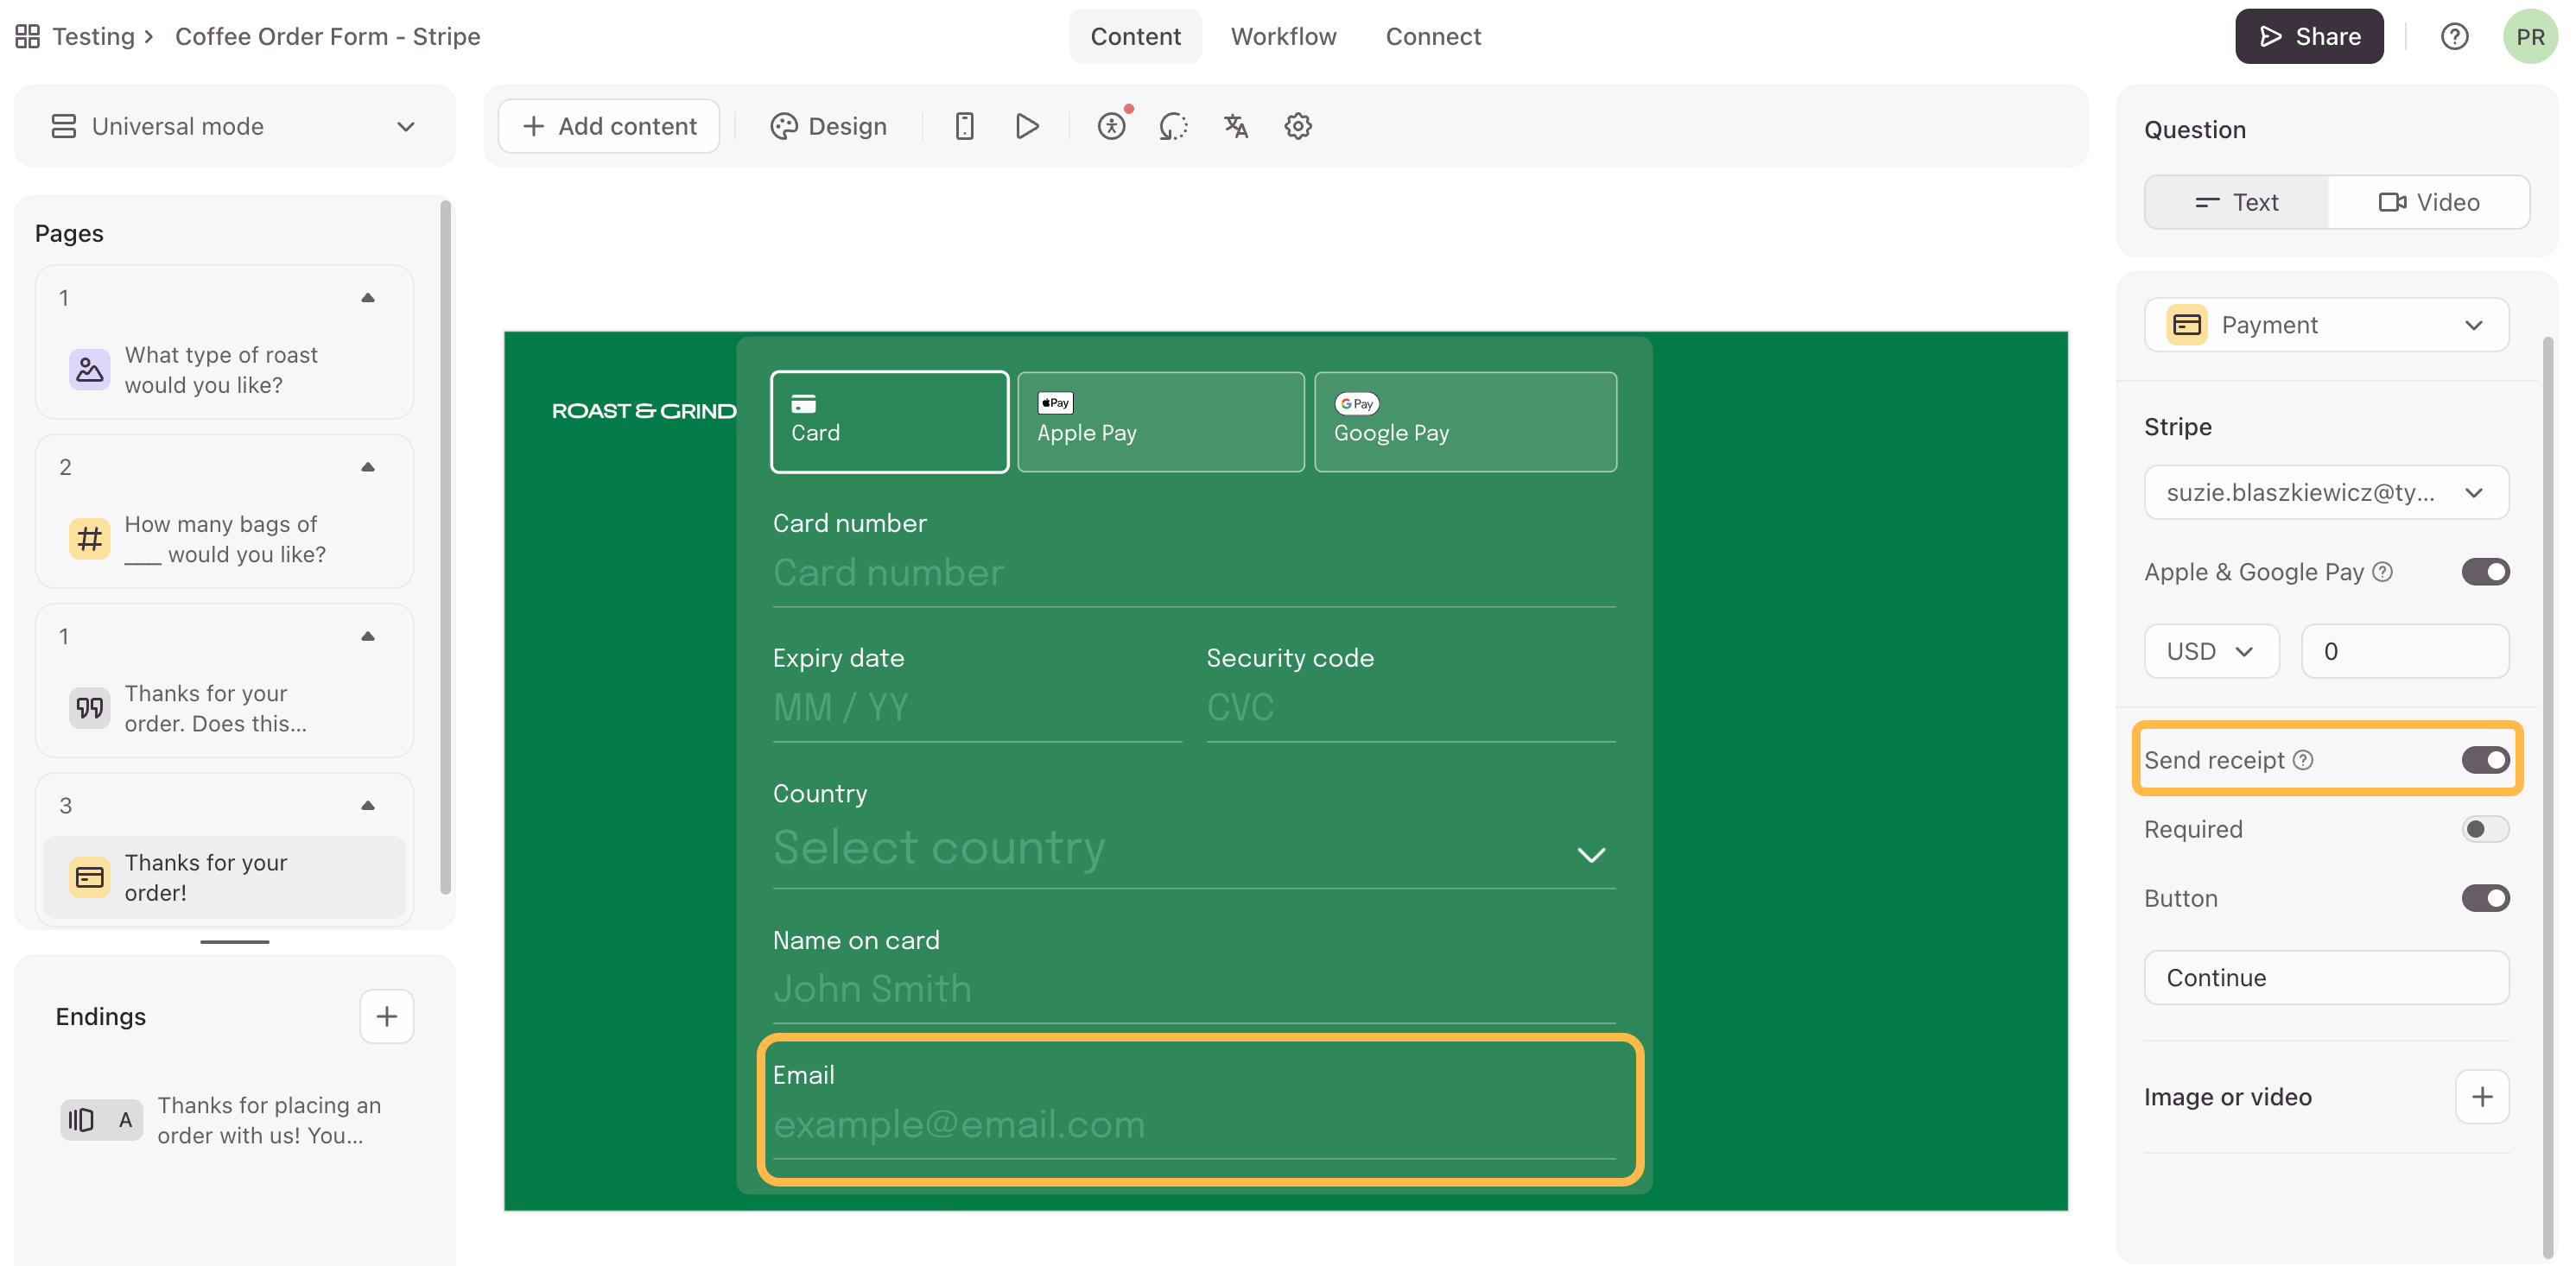Click the translate languages icon
This screenshot has height=1266, width=2576.
coord(1236,126)
